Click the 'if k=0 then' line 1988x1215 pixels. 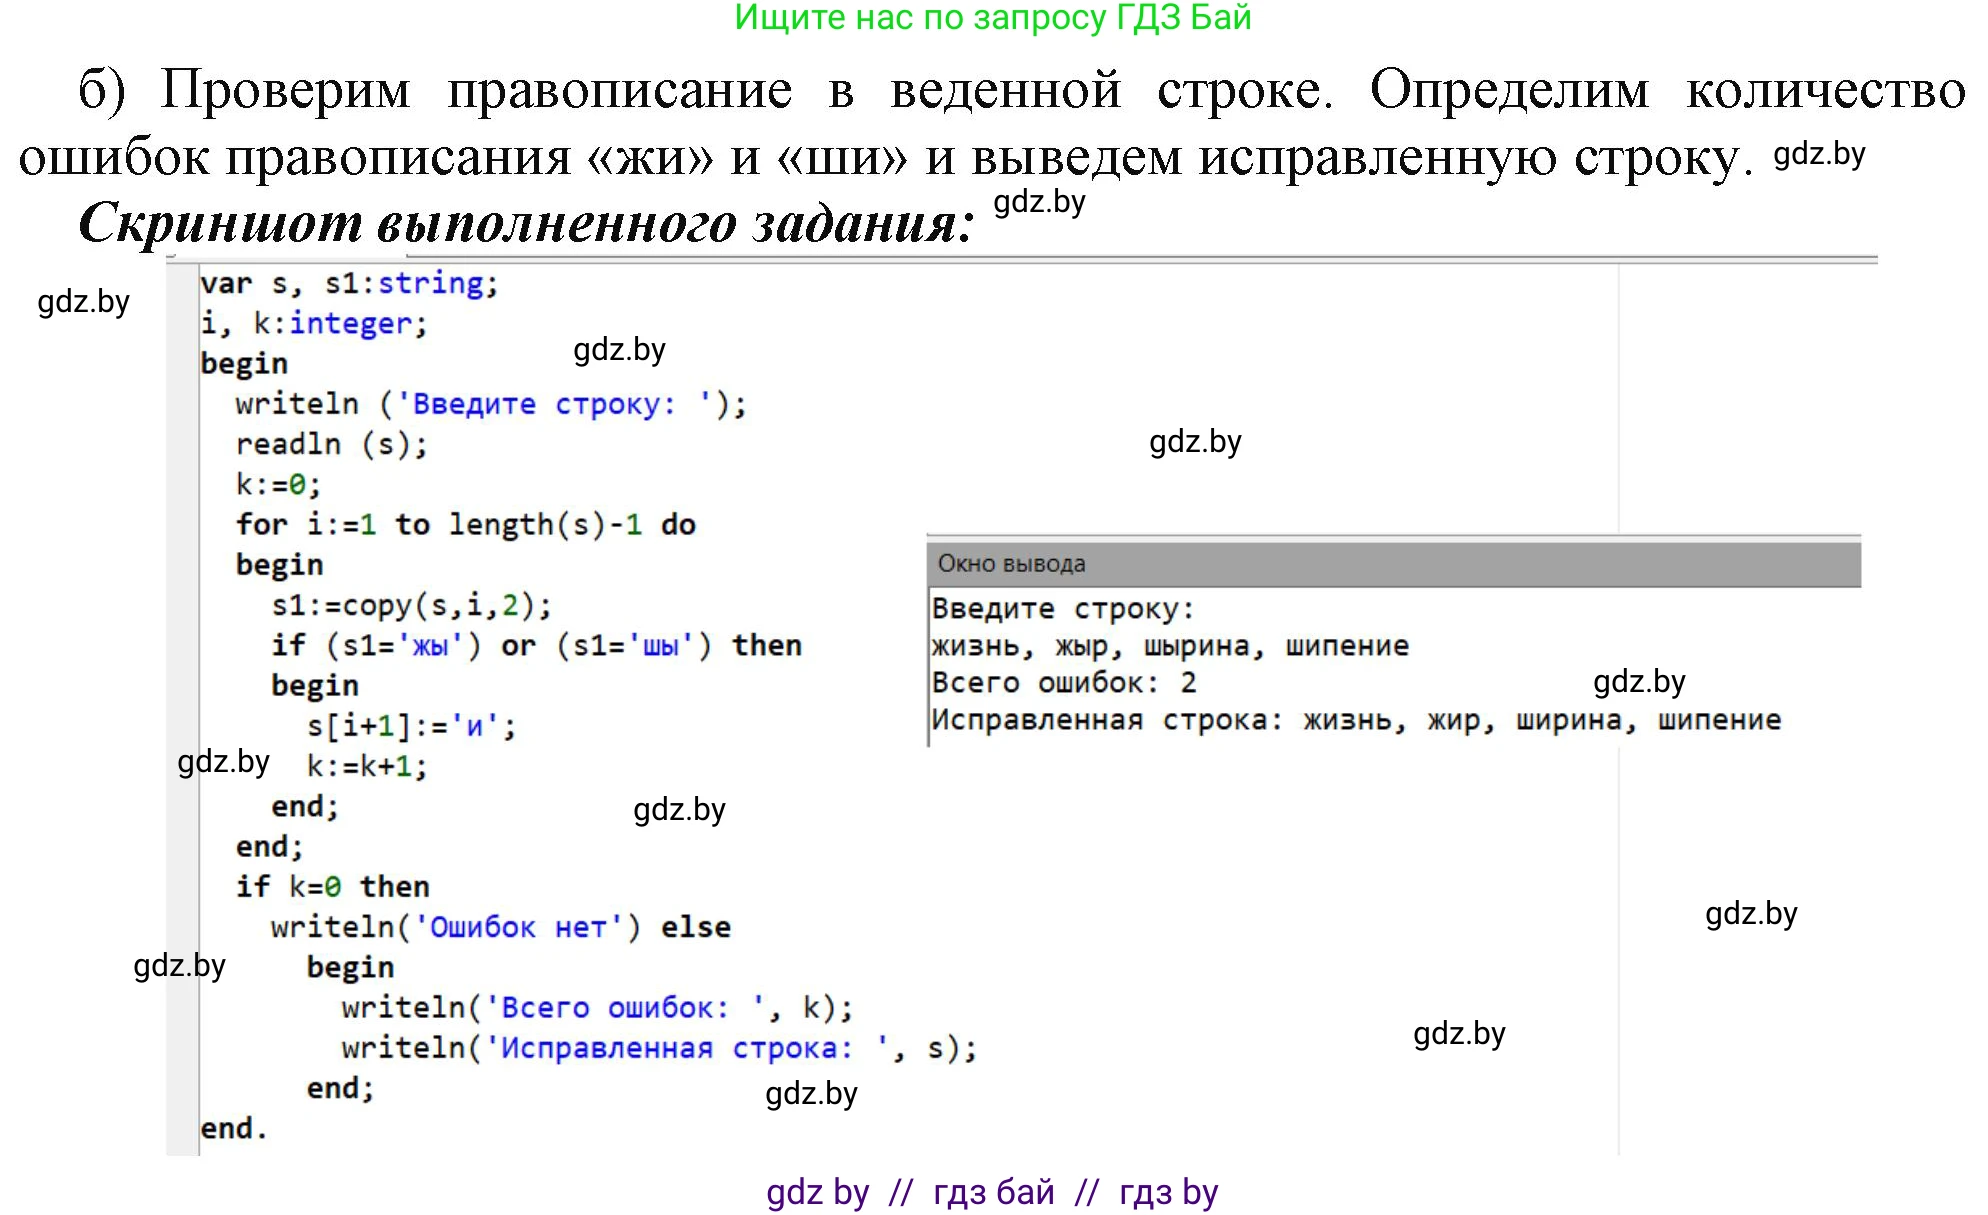click(333, 887)
